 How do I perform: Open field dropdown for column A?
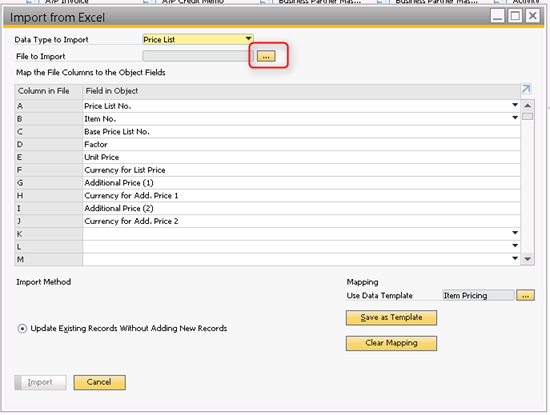[515, 105]
